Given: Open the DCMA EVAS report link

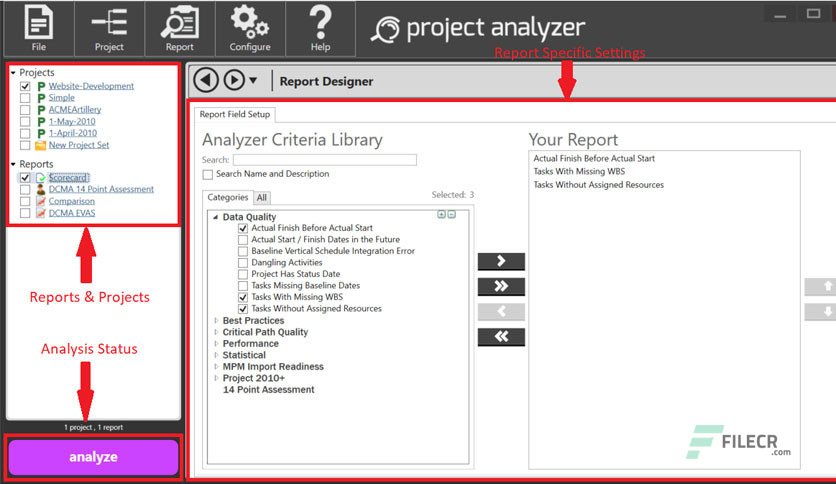Looking at the screenshot, I should click(x=72, y=213).
